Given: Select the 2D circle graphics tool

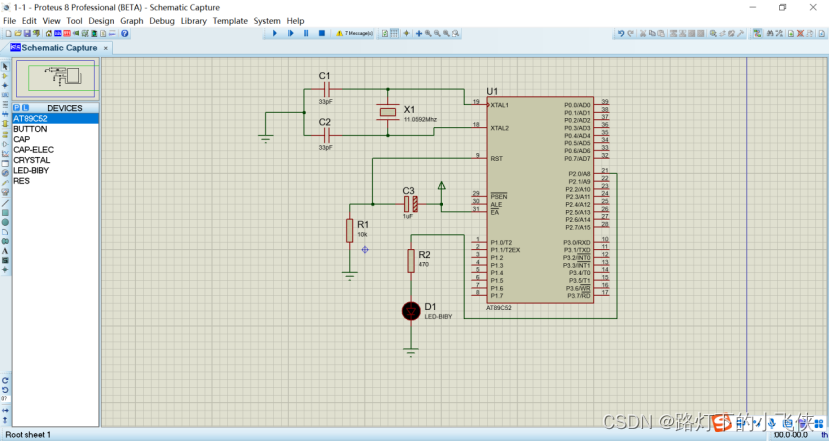Looking at the screenshot, I should pos(5,222).
